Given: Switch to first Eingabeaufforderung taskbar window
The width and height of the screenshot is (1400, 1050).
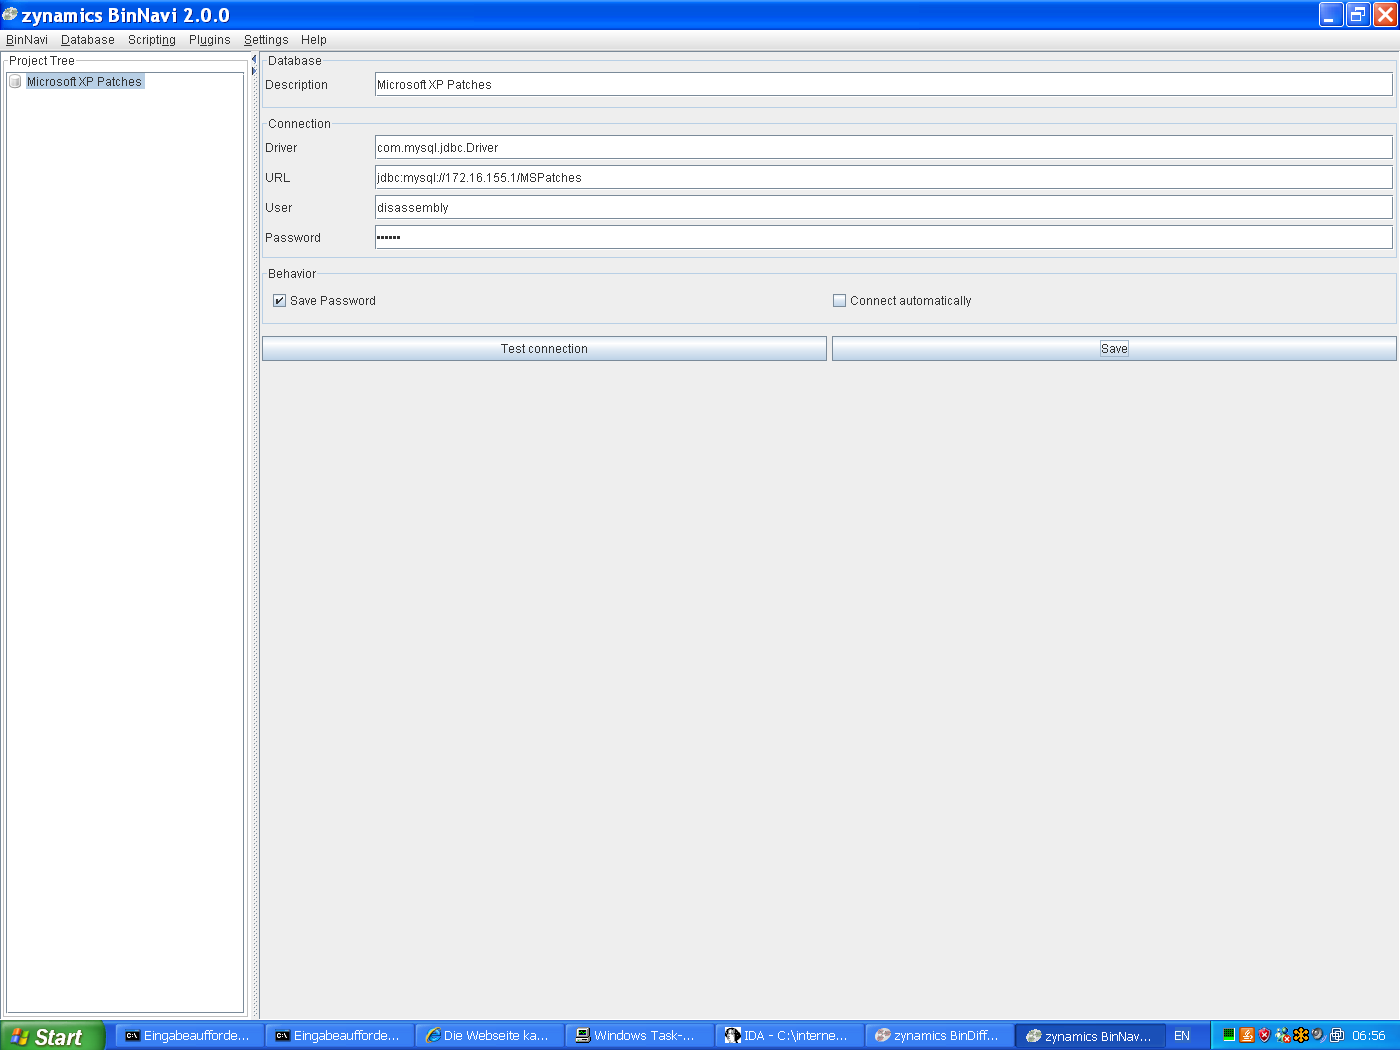Looking at the screenshot, I should click(189, 1036).
